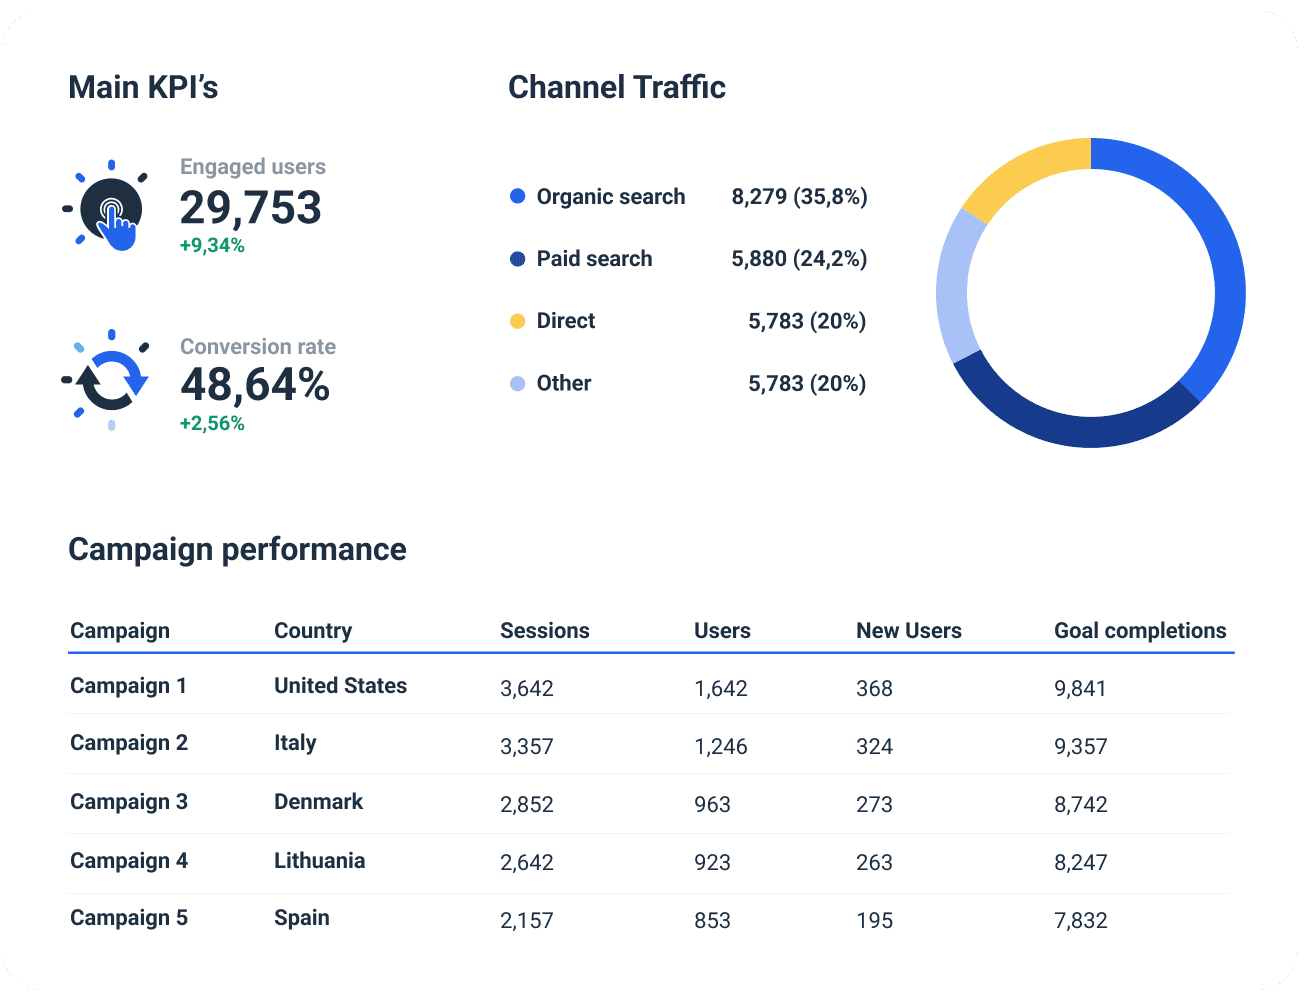Image resolution: width=1312 pixels, height=1000 pixels.
Task: Sort the Sessions column header
Action: coord(545,630)
